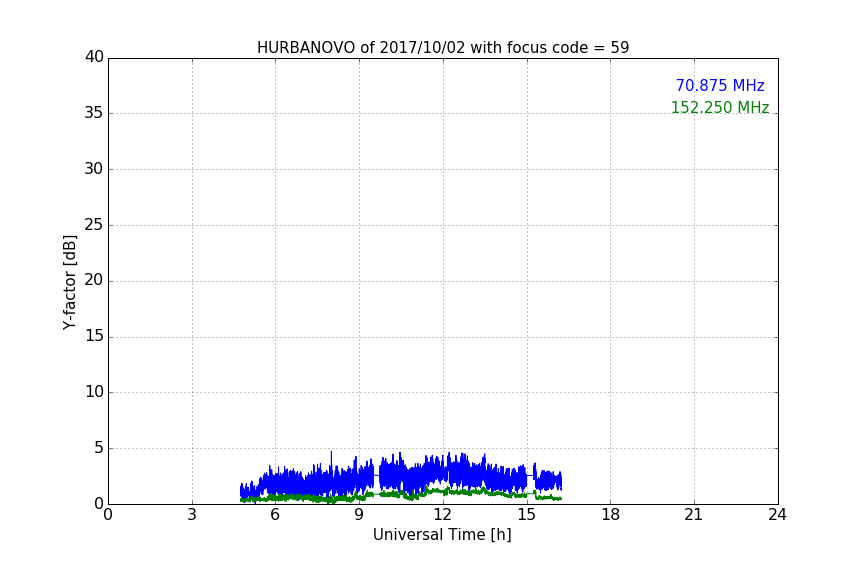
Task: Click x-axis tick value '24'
Action: click(777, 515)
